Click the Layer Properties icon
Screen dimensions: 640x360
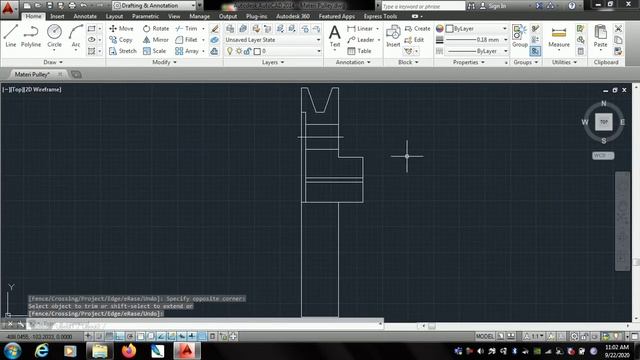230,29
